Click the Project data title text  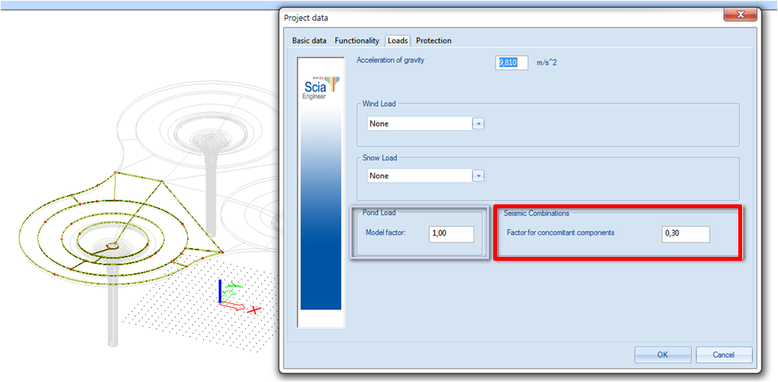pos(306,18)
